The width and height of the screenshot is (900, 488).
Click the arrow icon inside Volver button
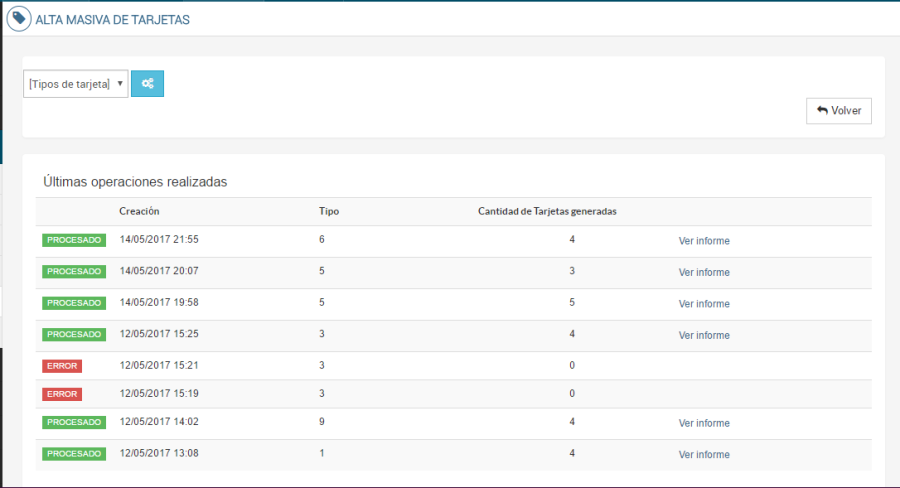[822, 111]
